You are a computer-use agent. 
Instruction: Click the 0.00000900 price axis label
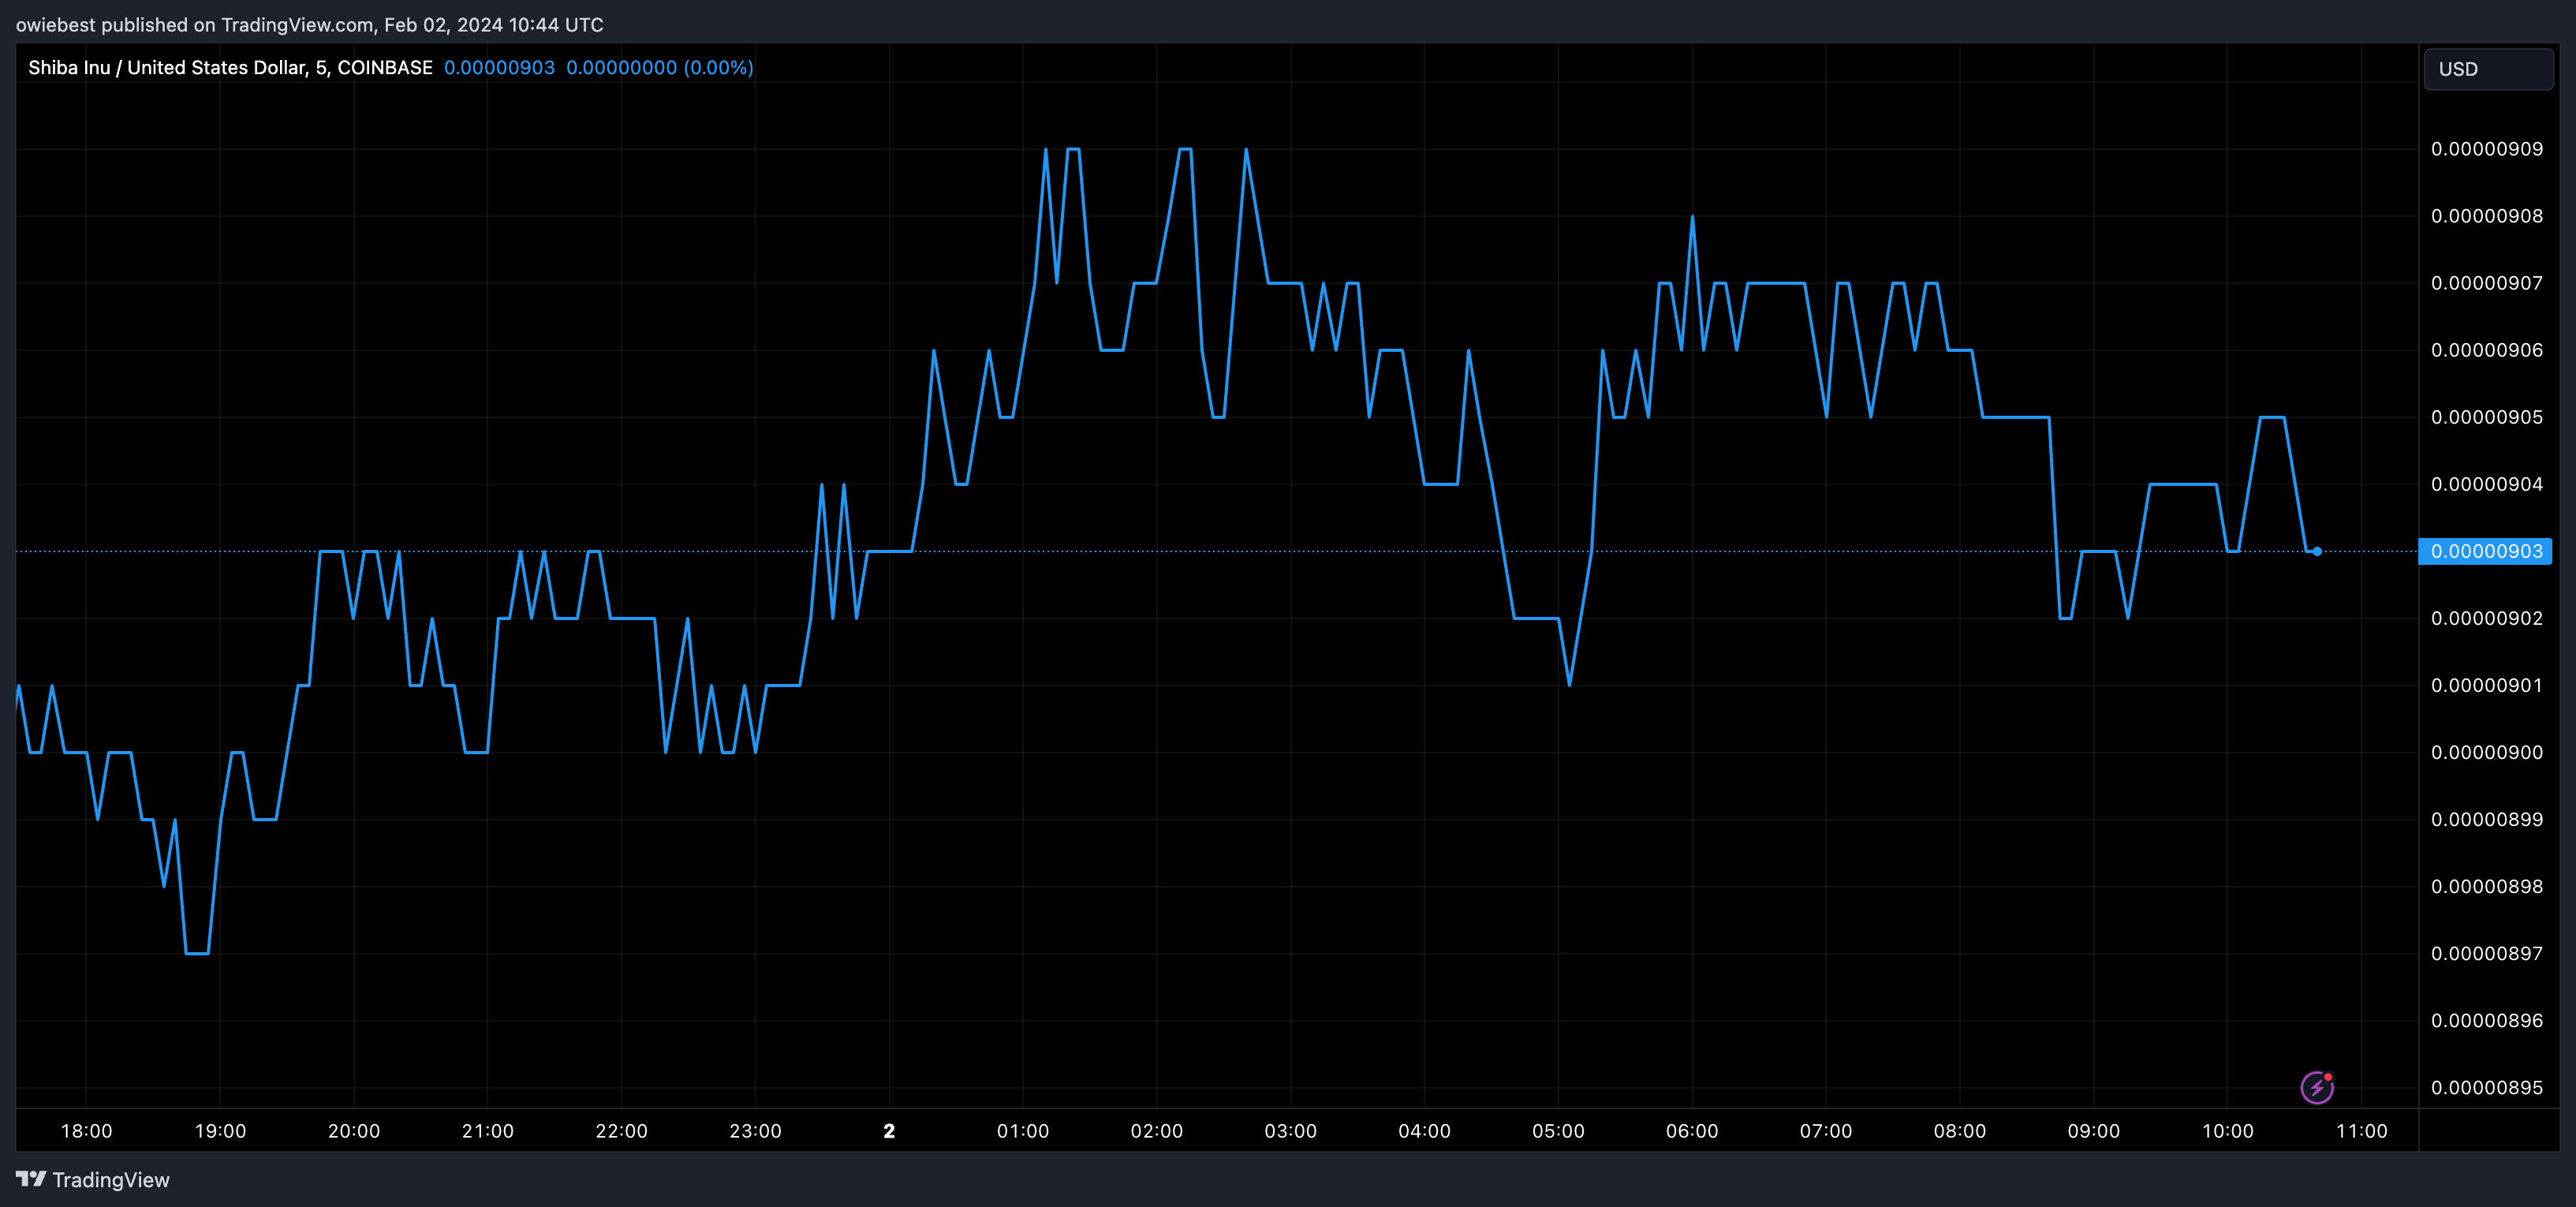pyautogui.click(x=2486, y=752)
